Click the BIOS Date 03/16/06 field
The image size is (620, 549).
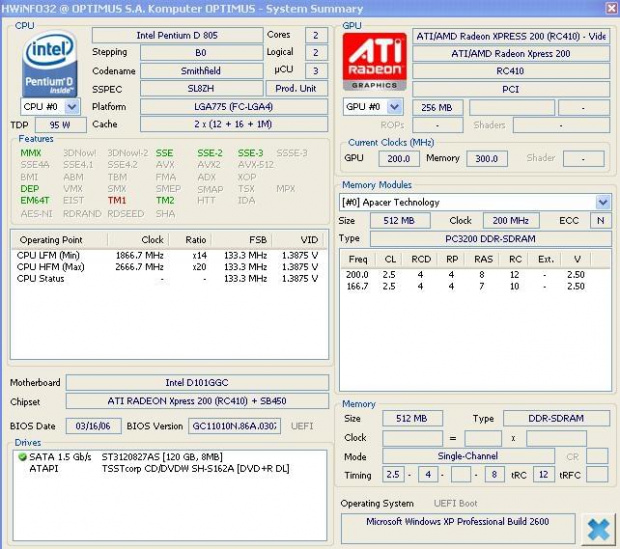pyautogui.click(x=93, y=426)
